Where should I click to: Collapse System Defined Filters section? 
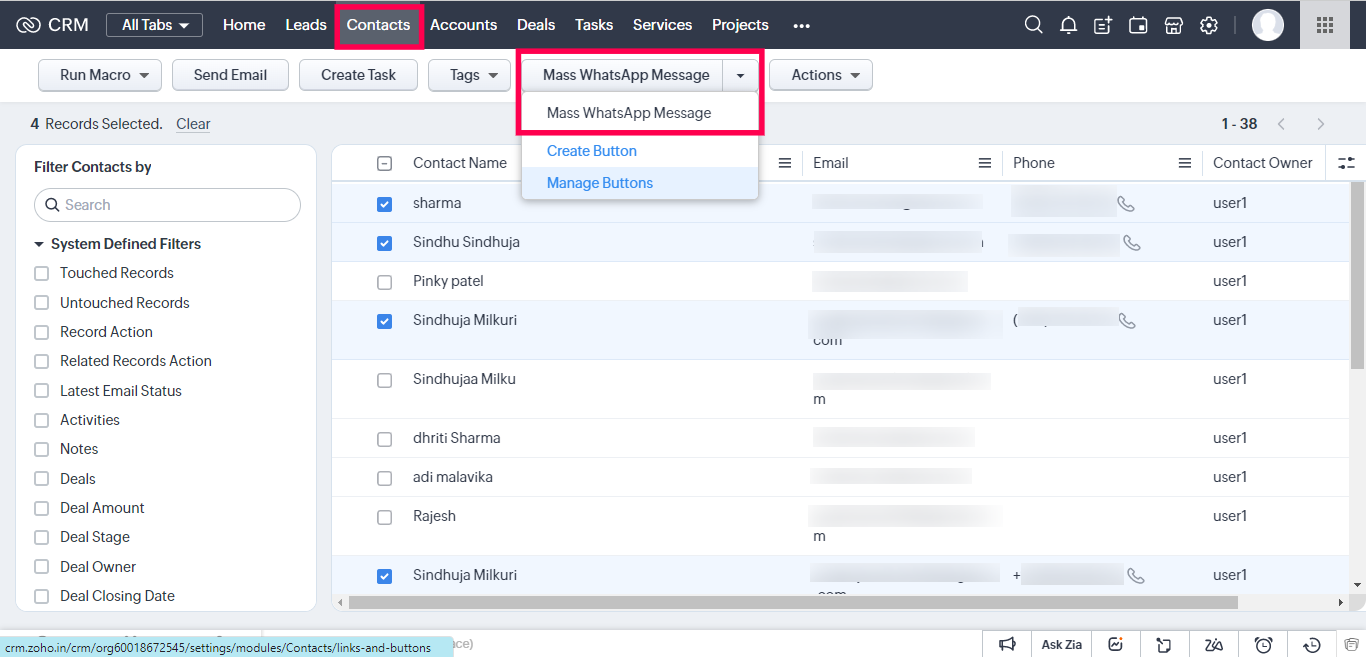(39, 244)
